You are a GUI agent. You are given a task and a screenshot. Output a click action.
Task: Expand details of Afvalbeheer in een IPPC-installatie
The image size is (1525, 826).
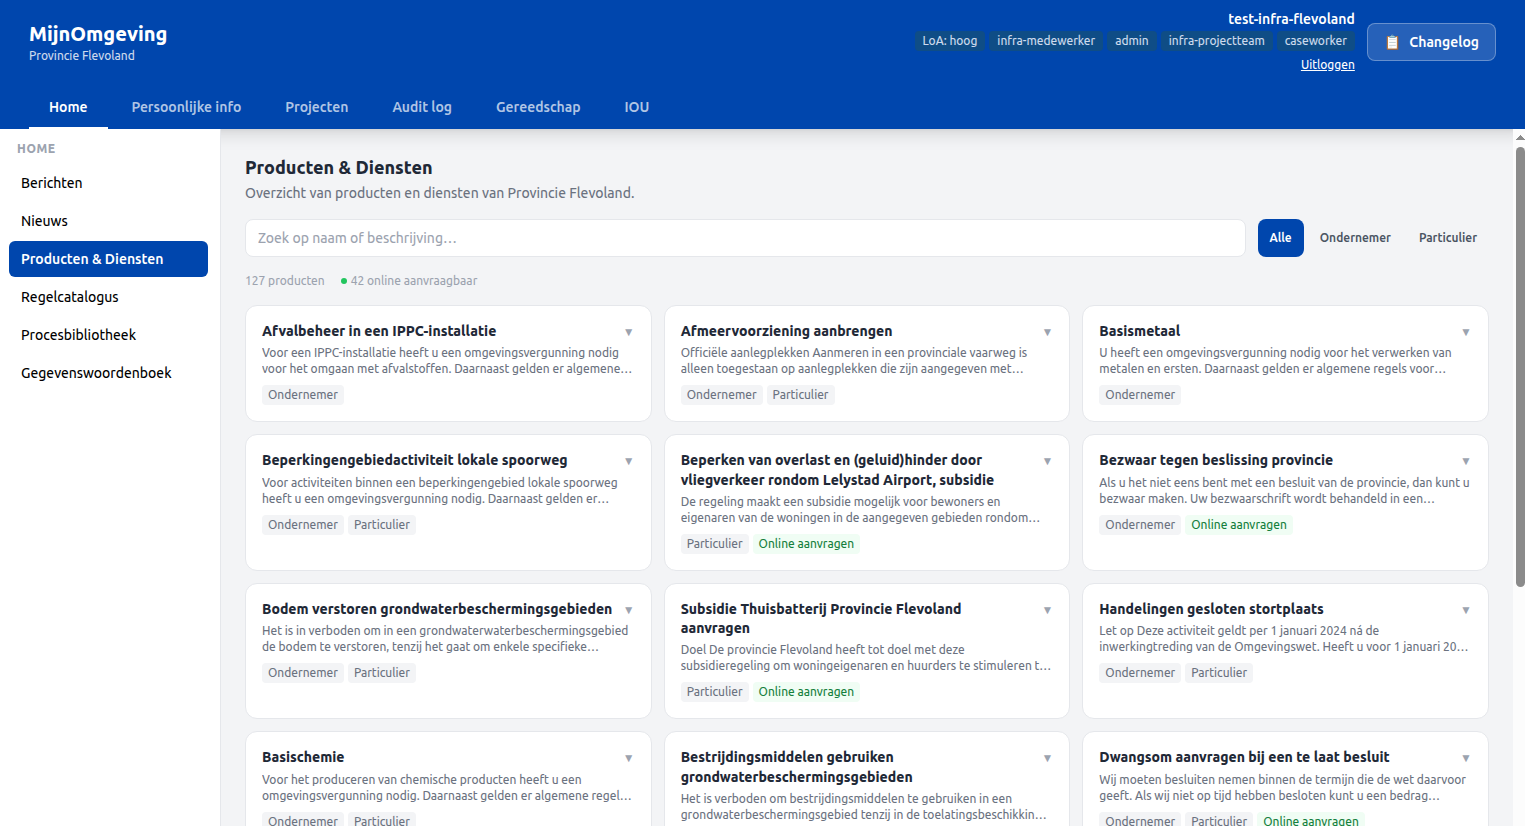click(628, 331)
